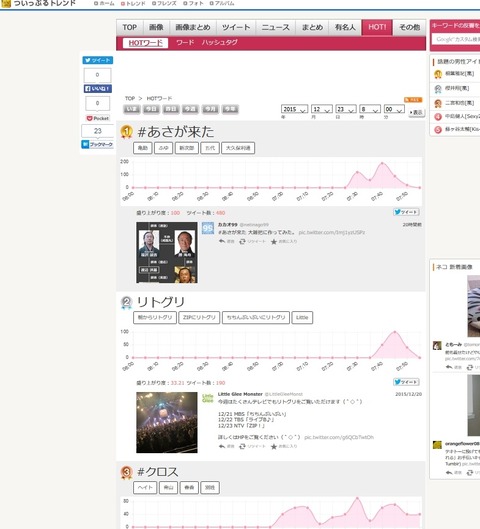
Task: Open the #あさが来た tweet image thumbnail
Action: [x=167, y=252]
